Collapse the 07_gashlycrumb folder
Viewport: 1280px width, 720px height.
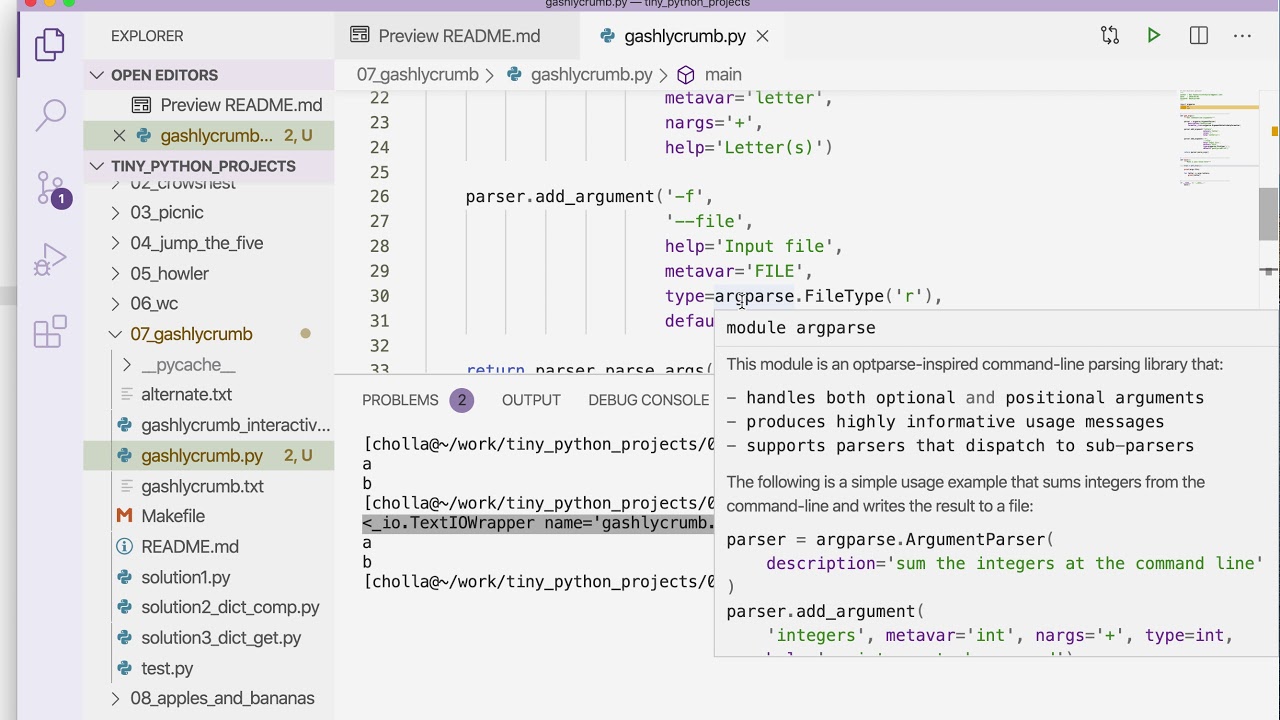point(116,334)
